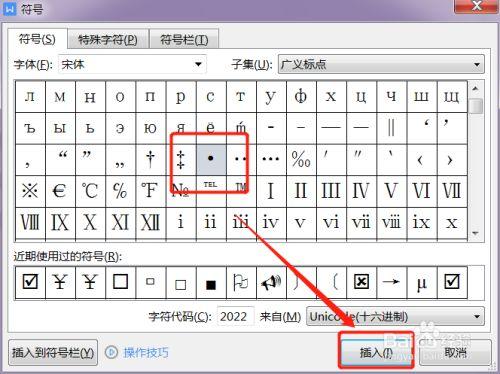Pick recent boxed X symbol
This screenshot has height=374, width=500.
(361, 282)
